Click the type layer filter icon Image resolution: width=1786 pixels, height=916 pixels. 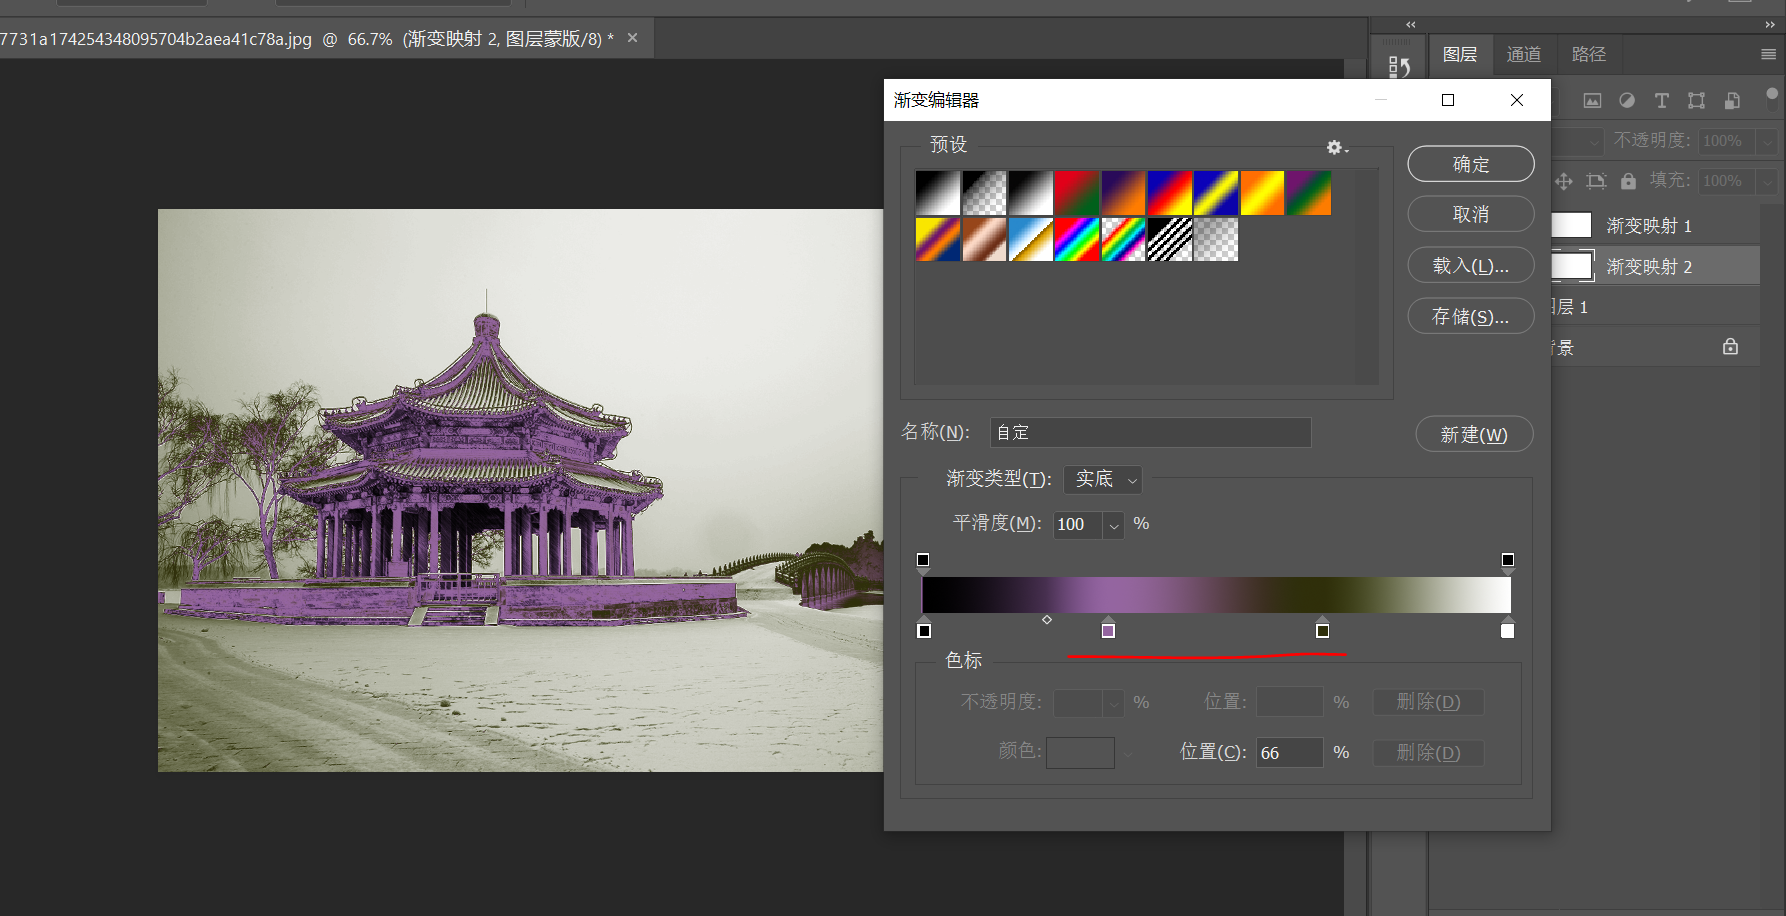click(x=1661, y=100)
